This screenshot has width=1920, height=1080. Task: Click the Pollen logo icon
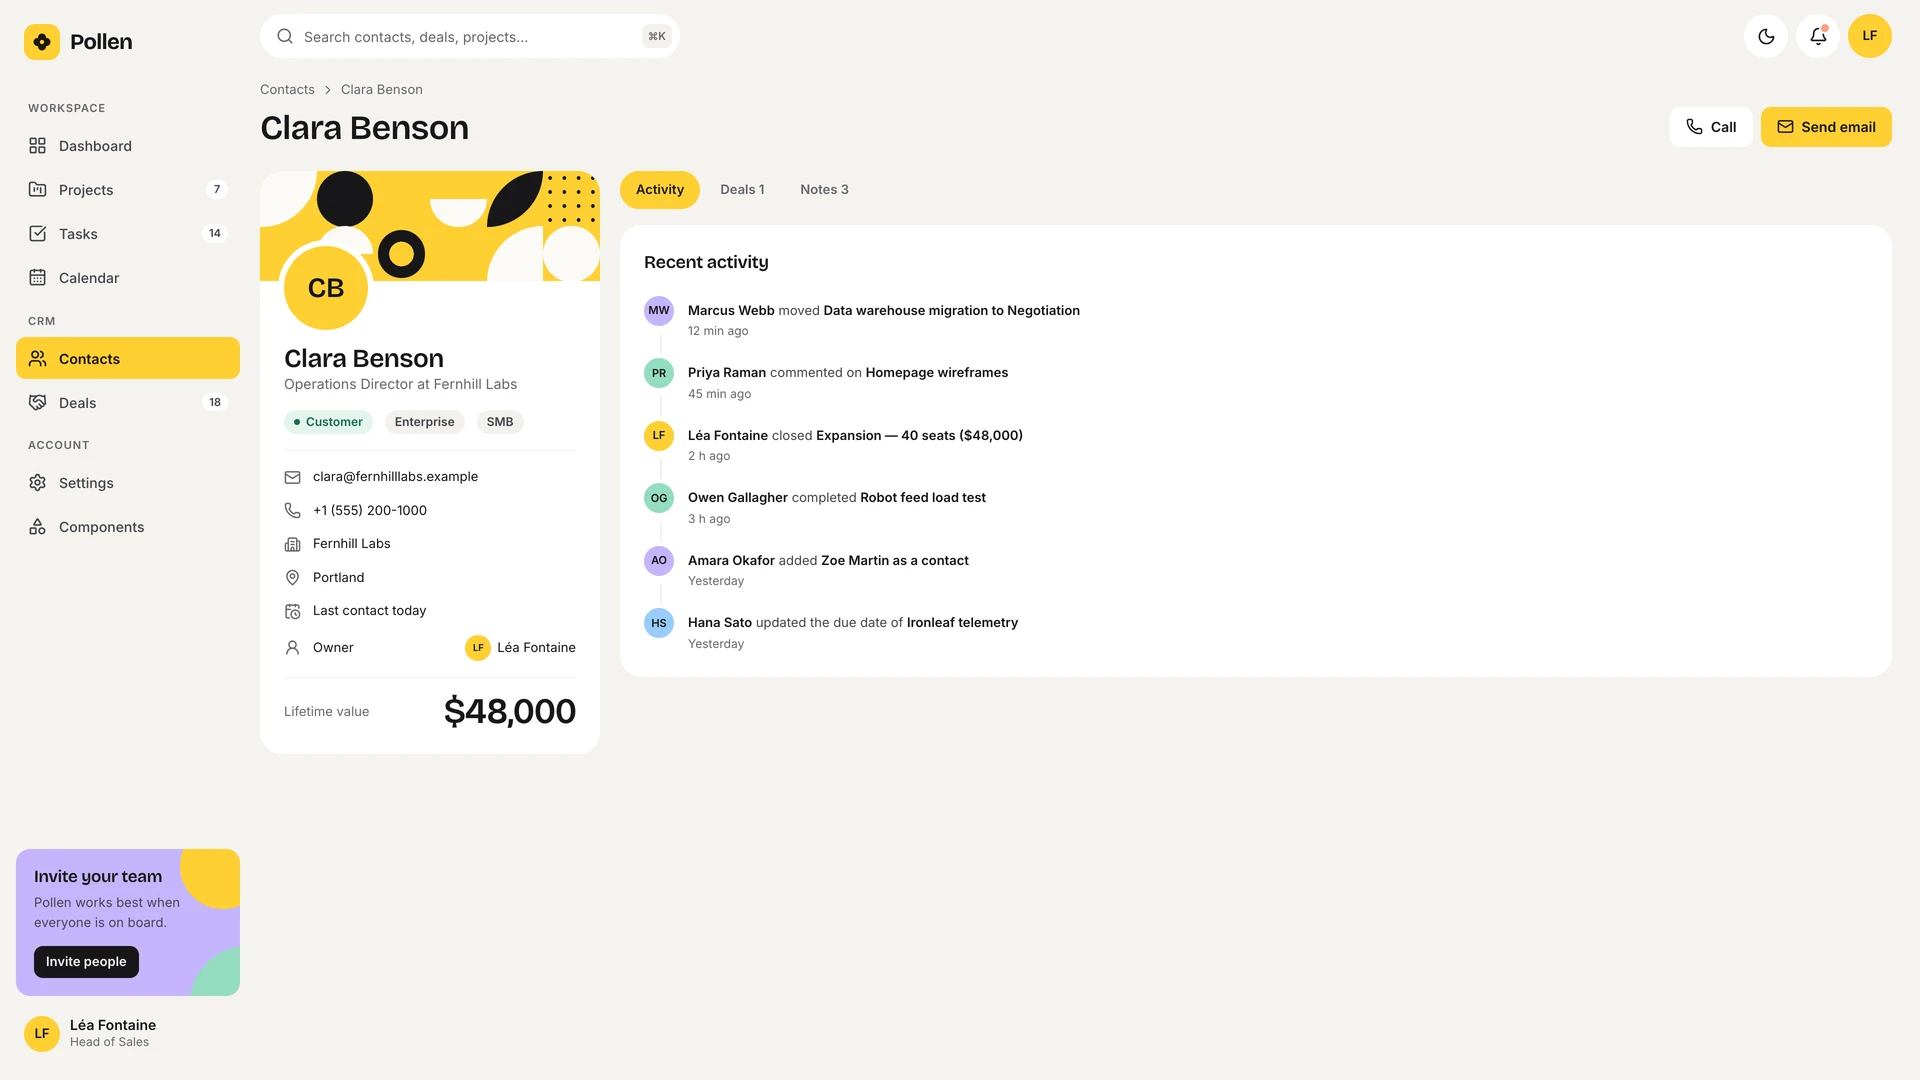(42, 42)
